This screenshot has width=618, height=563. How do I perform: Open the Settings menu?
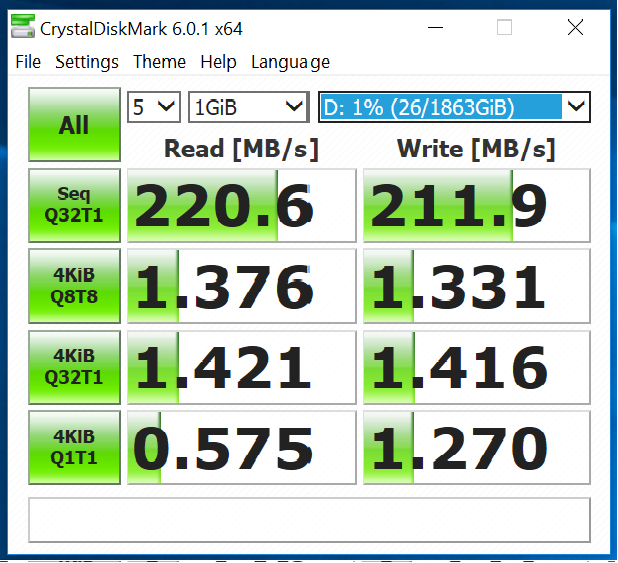click(x=87, y=62)
